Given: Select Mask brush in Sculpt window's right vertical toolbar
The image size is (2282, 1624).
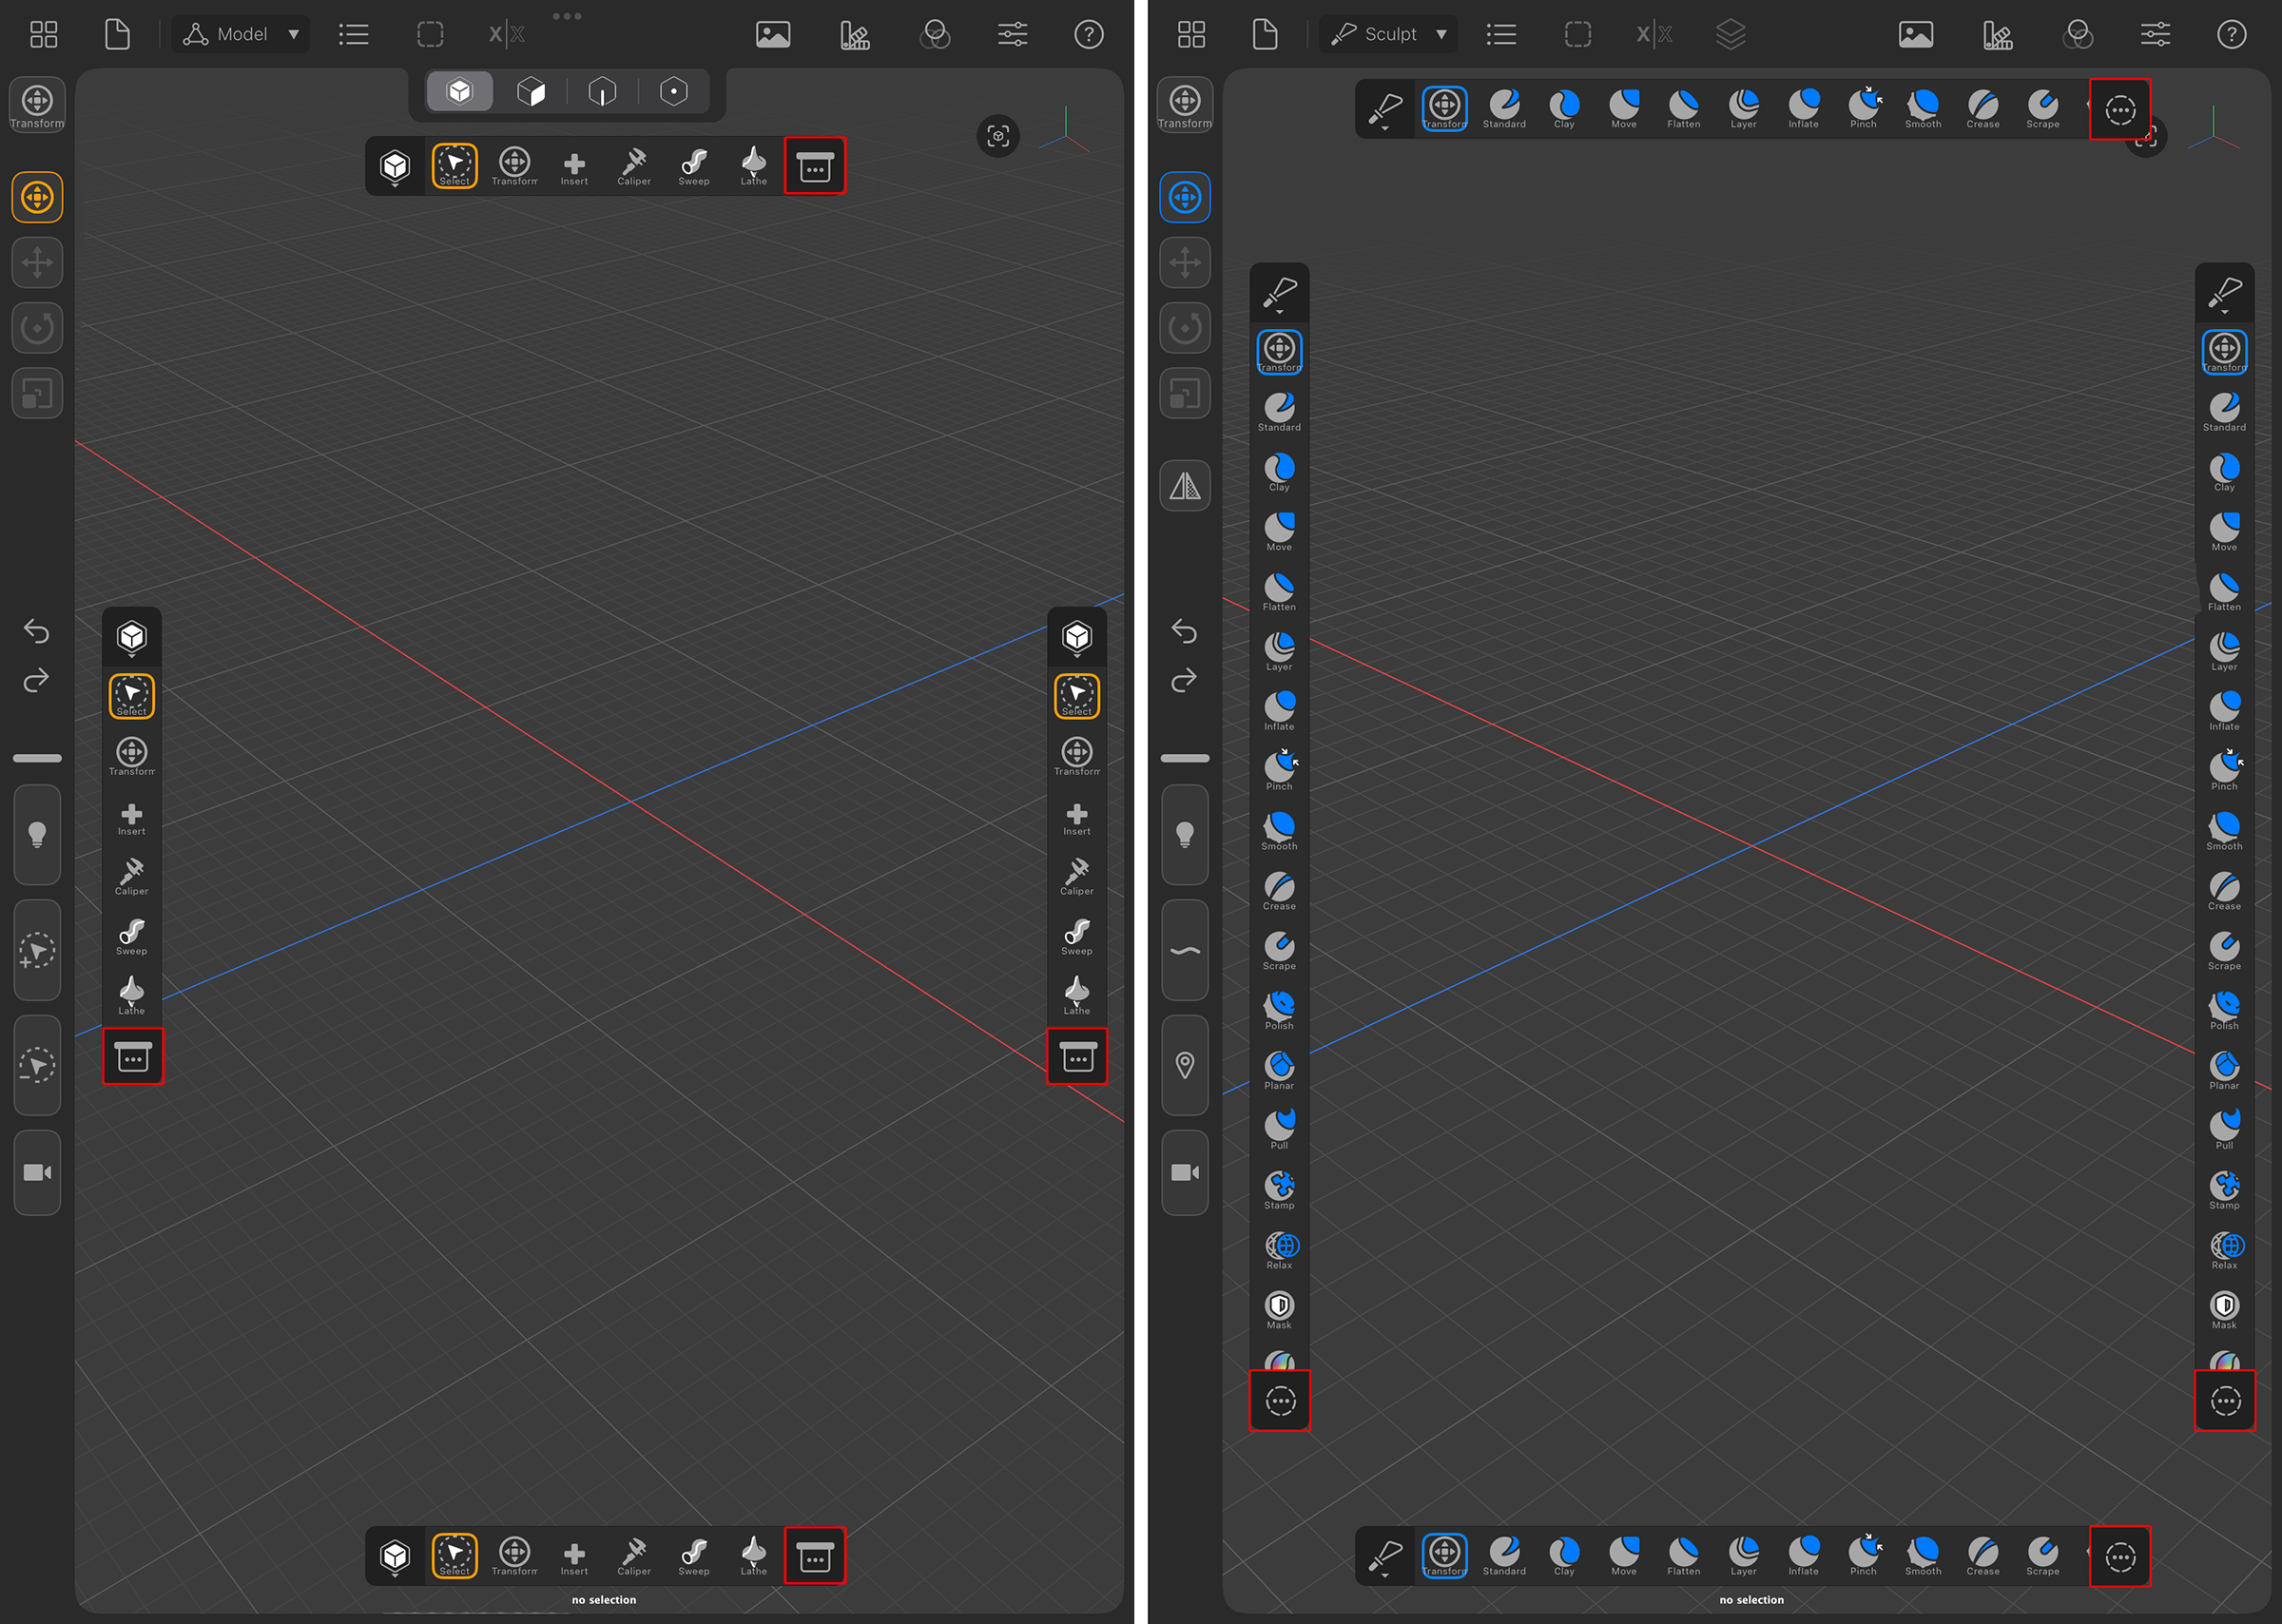Looking at the screenshot, I should (2224, 1310).
